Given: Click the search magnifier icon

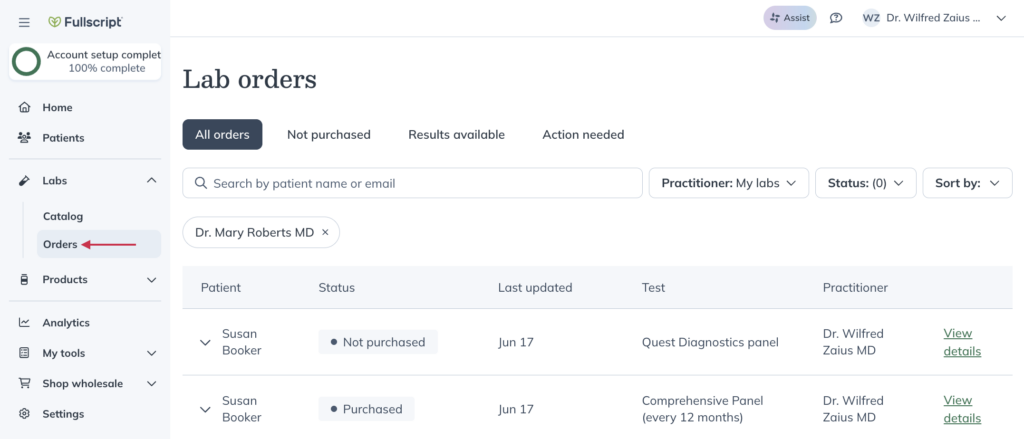Looking at the screenshot, I should [201, 183].
